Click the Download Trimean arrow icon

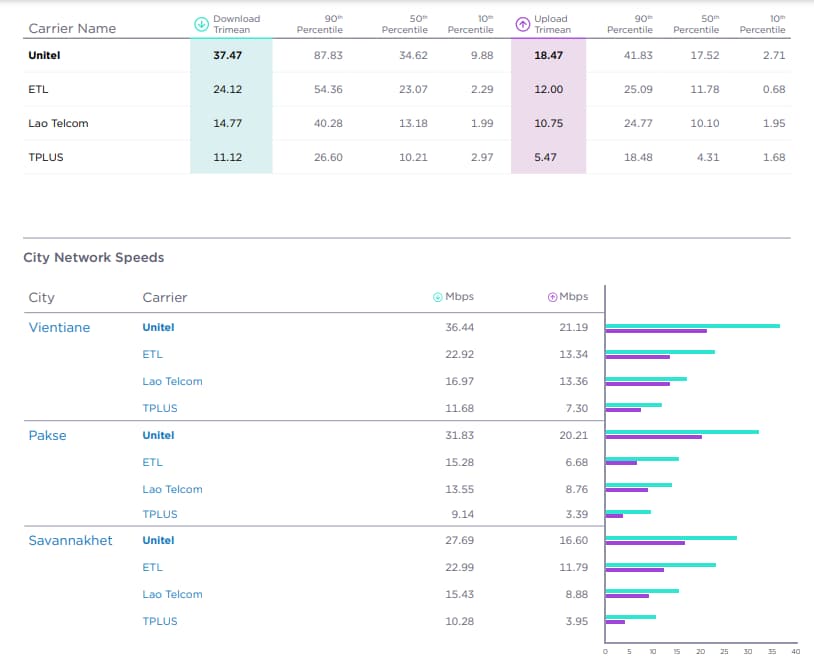pyautogui.click(x=201, y=24)
